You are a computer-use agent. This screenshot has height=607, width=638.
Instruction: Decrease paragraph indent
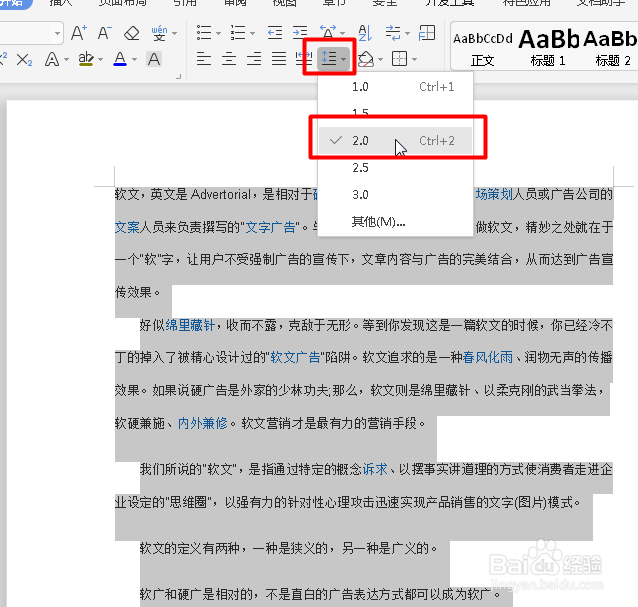(275, 33)
